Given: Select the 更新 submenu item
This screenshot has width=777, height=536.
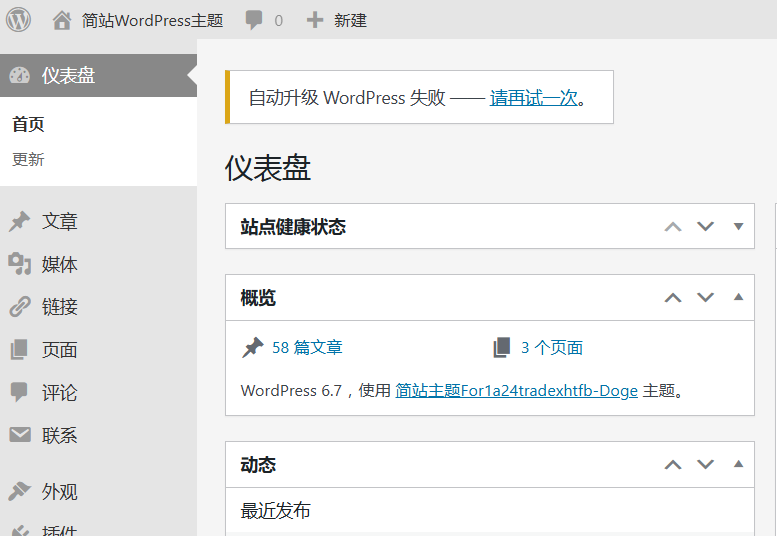Looking at the screenshot, I should [28, 159].
